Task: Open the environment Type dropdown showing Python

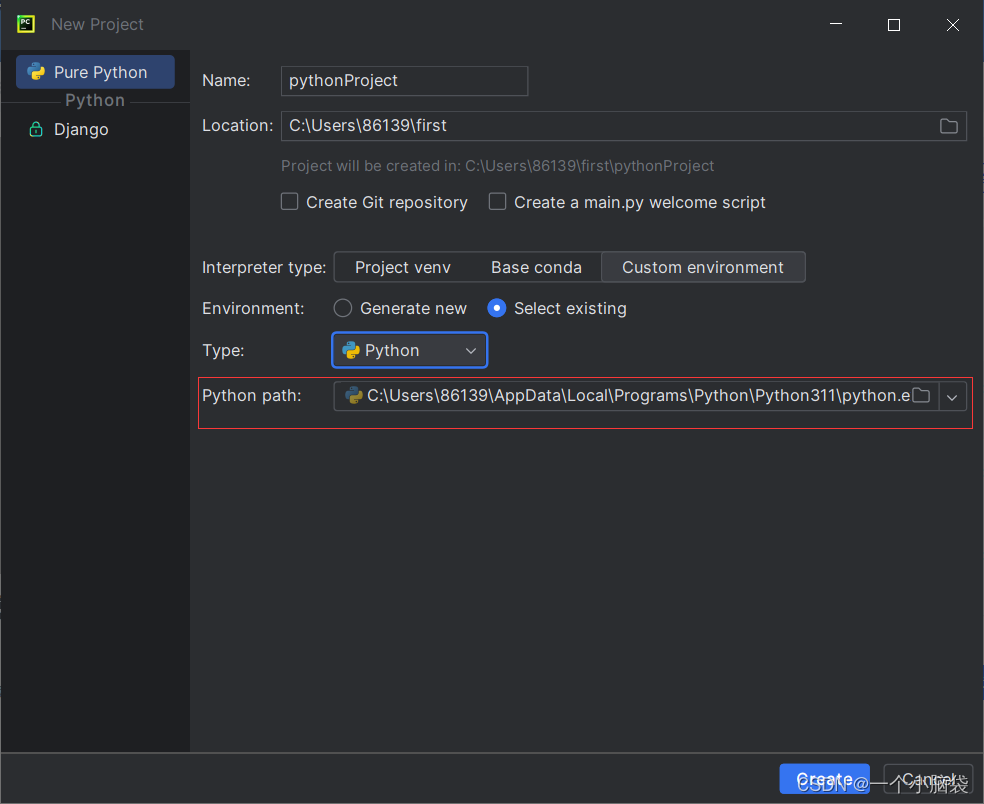Action: [409, 350]
